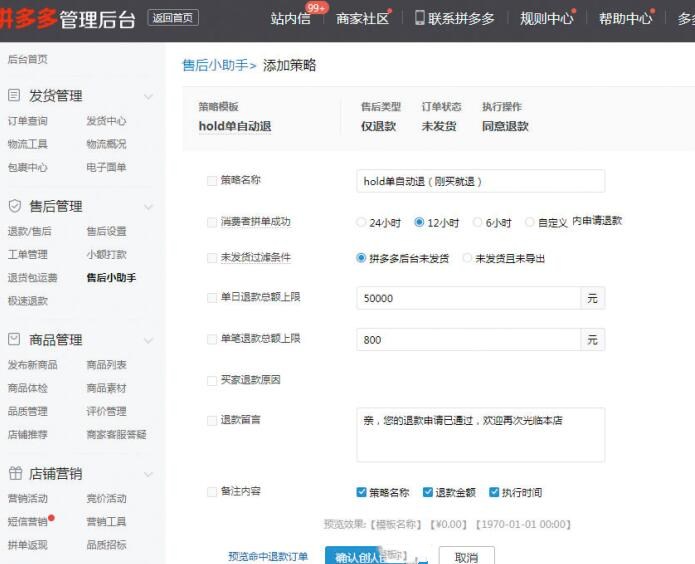Toggle the 执行时间 remark checkbox
The width and height of the screenshot is (695, 564).
(494, 492)
